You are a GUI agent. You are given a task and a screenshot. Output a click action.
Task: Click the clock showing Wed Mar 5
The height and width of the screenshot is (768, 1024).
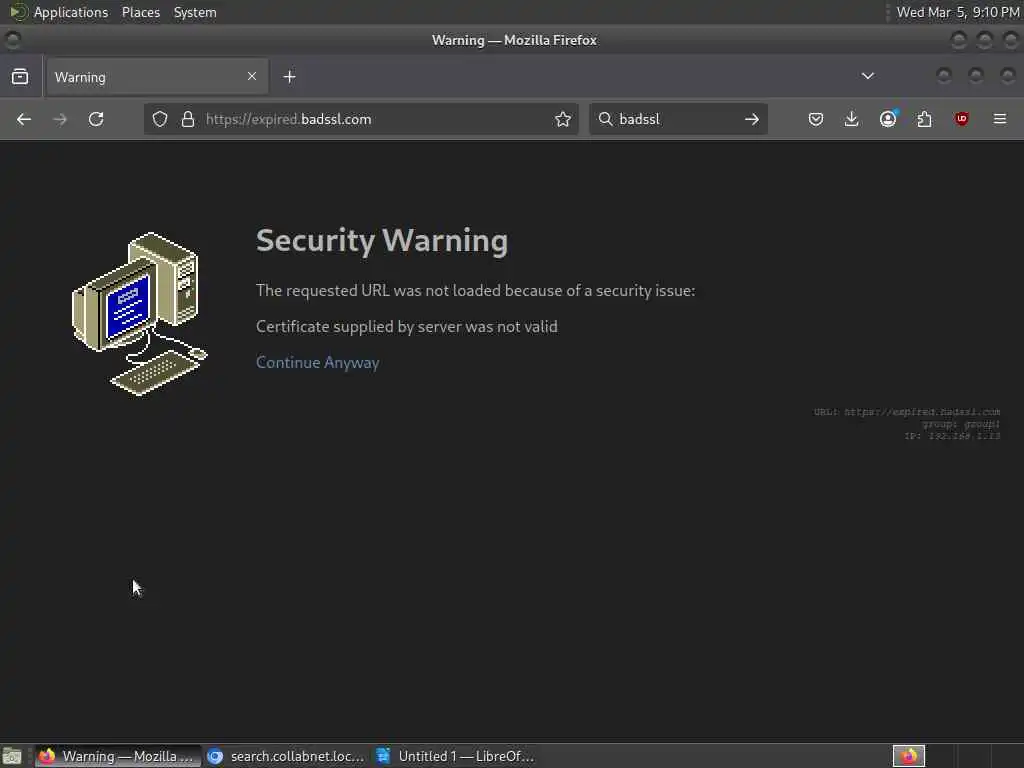957,12
